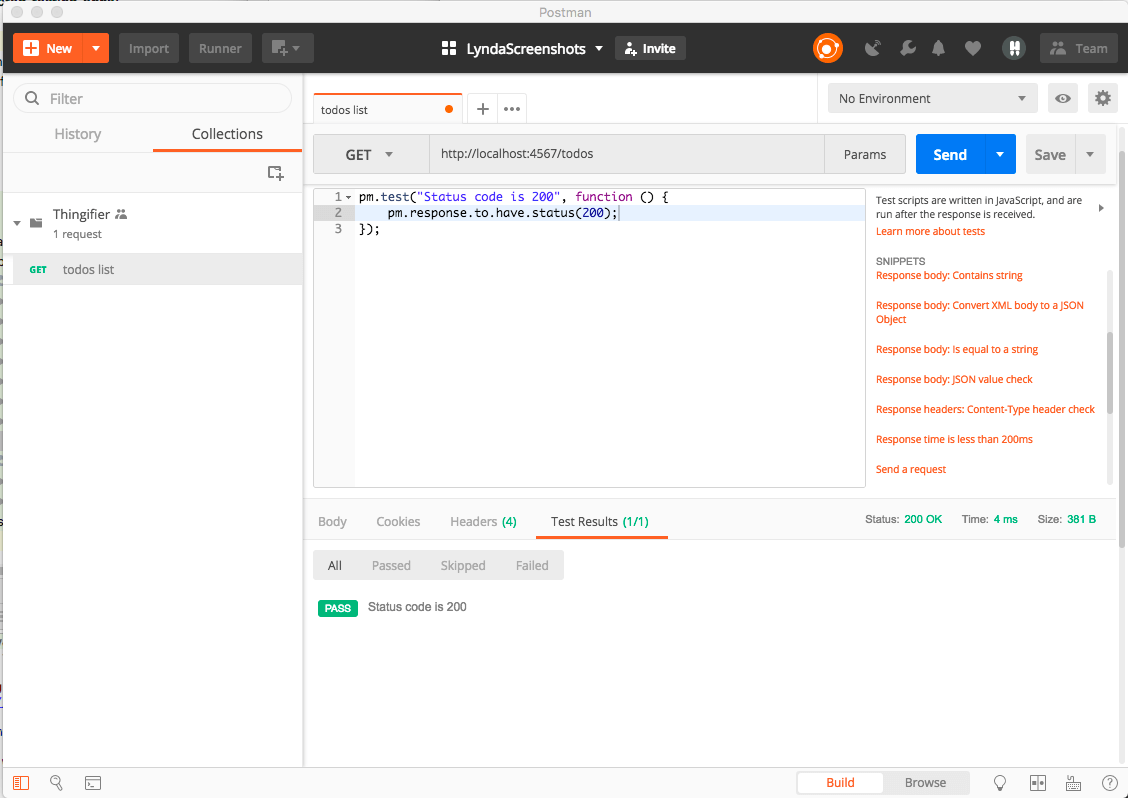Image resolution: width=1128 pixels, height=798 pixels.
Task: Switch to response Headers tab
Action: point(483,522)
